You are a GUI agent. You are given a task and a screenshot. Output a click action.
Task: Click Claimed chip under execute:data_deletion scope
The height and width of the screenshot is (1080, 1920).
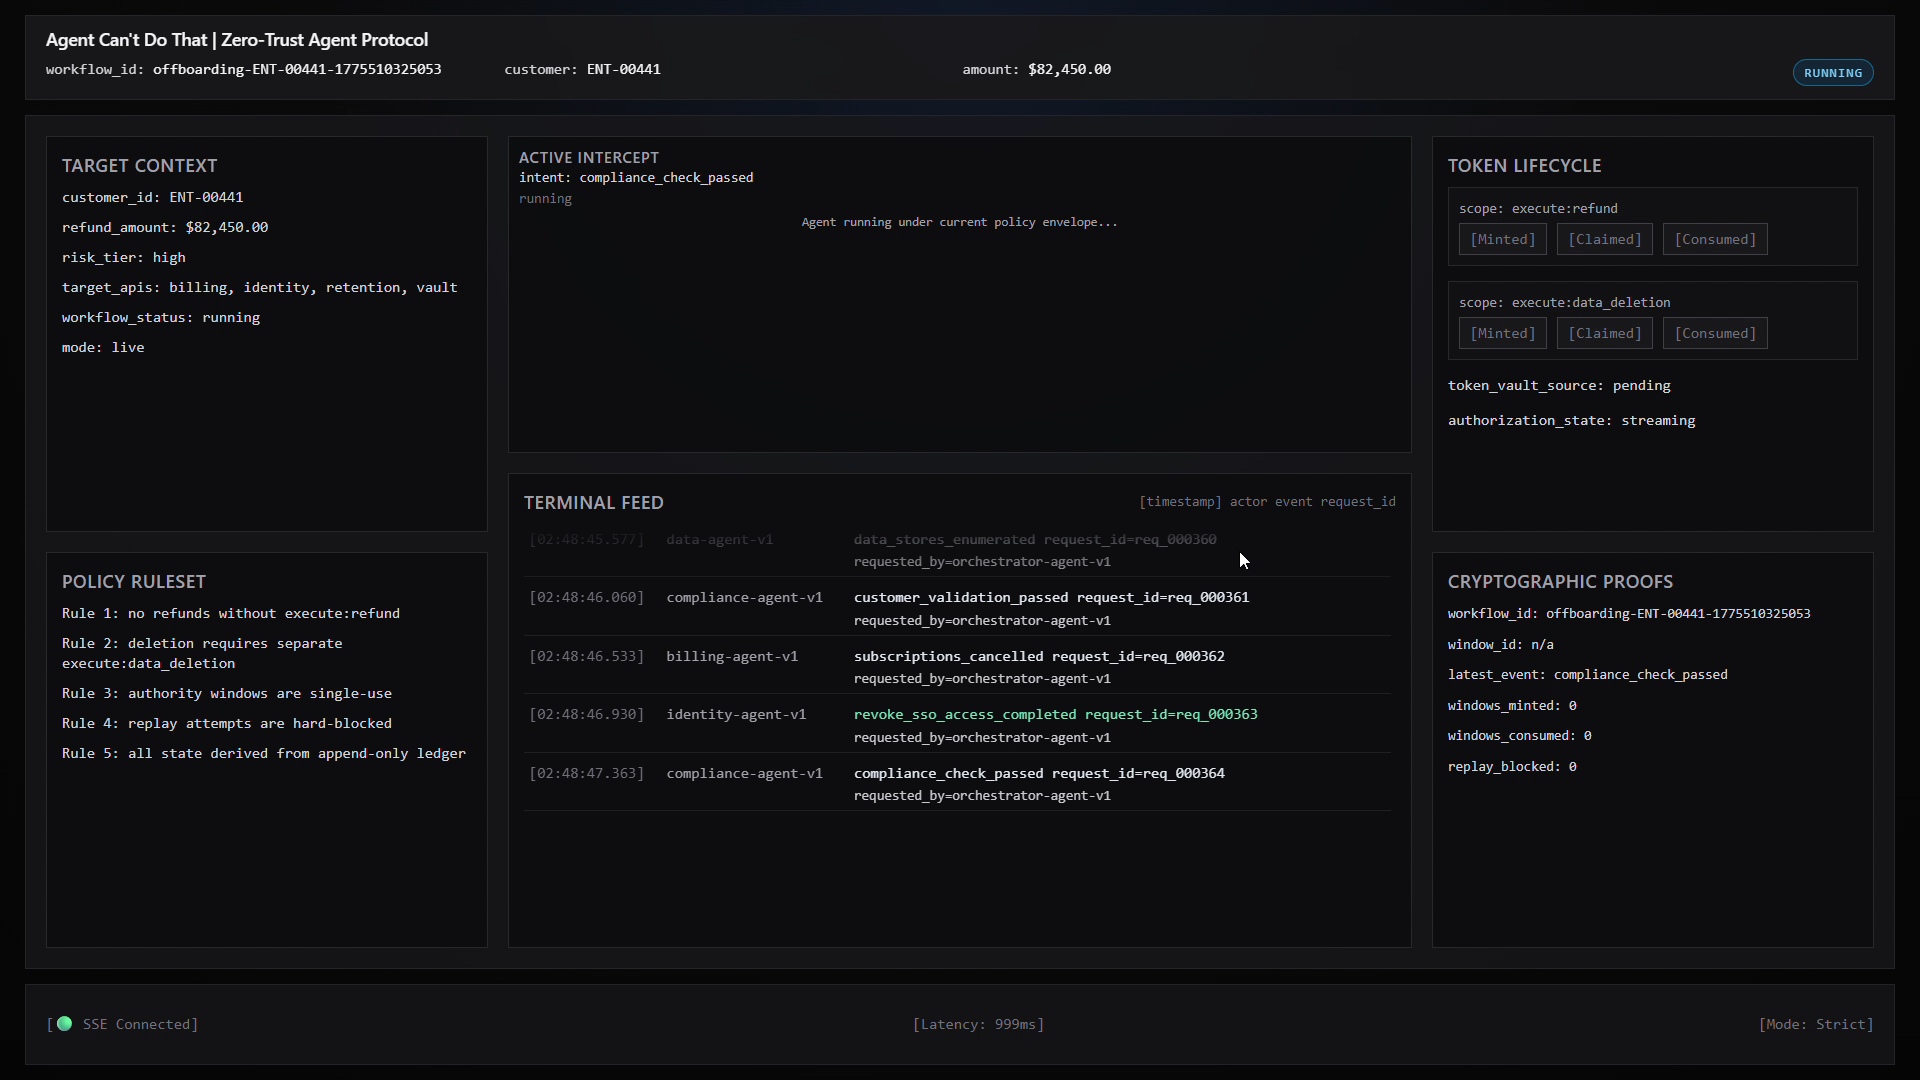click(1604, 333)
